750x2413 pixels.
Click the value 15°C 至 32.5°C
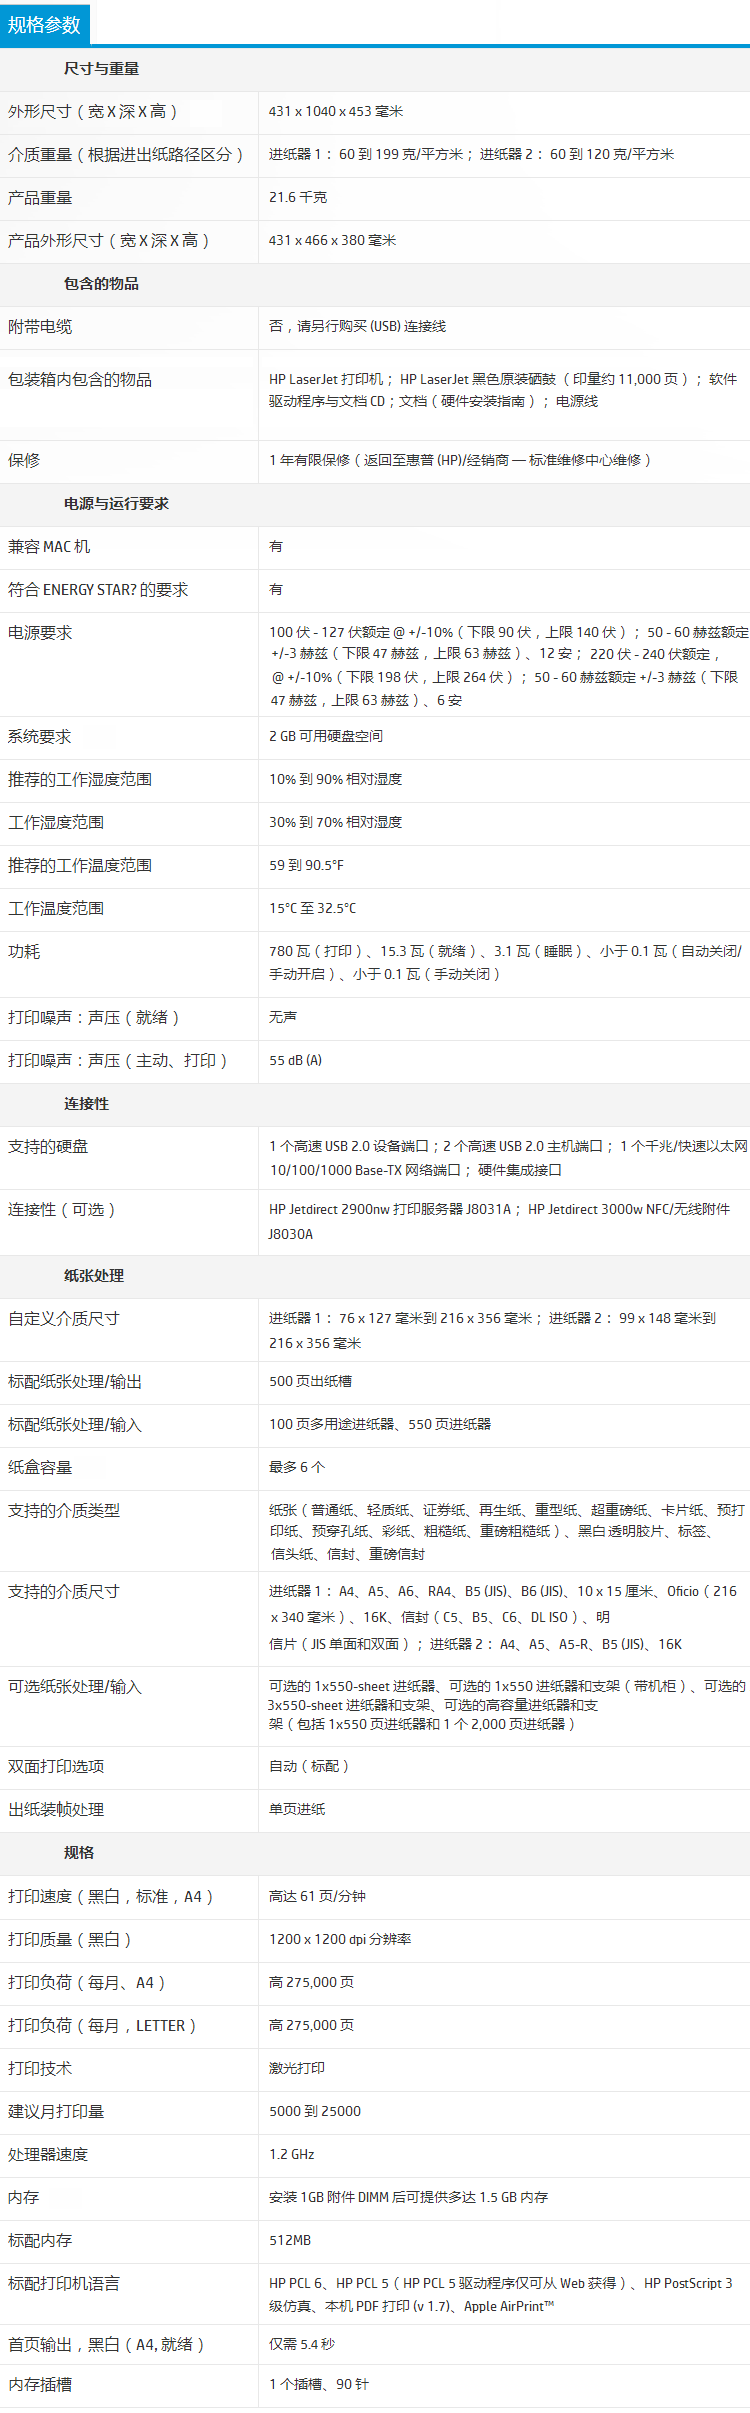313,908
